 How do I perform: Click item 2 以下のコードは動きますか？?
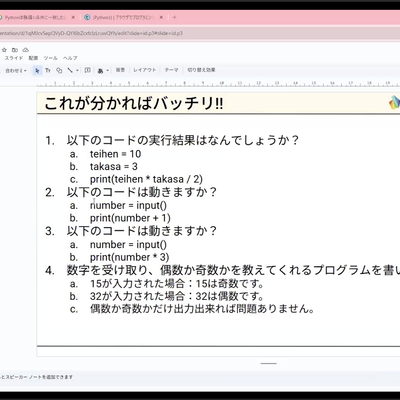(x=141, y=192)
